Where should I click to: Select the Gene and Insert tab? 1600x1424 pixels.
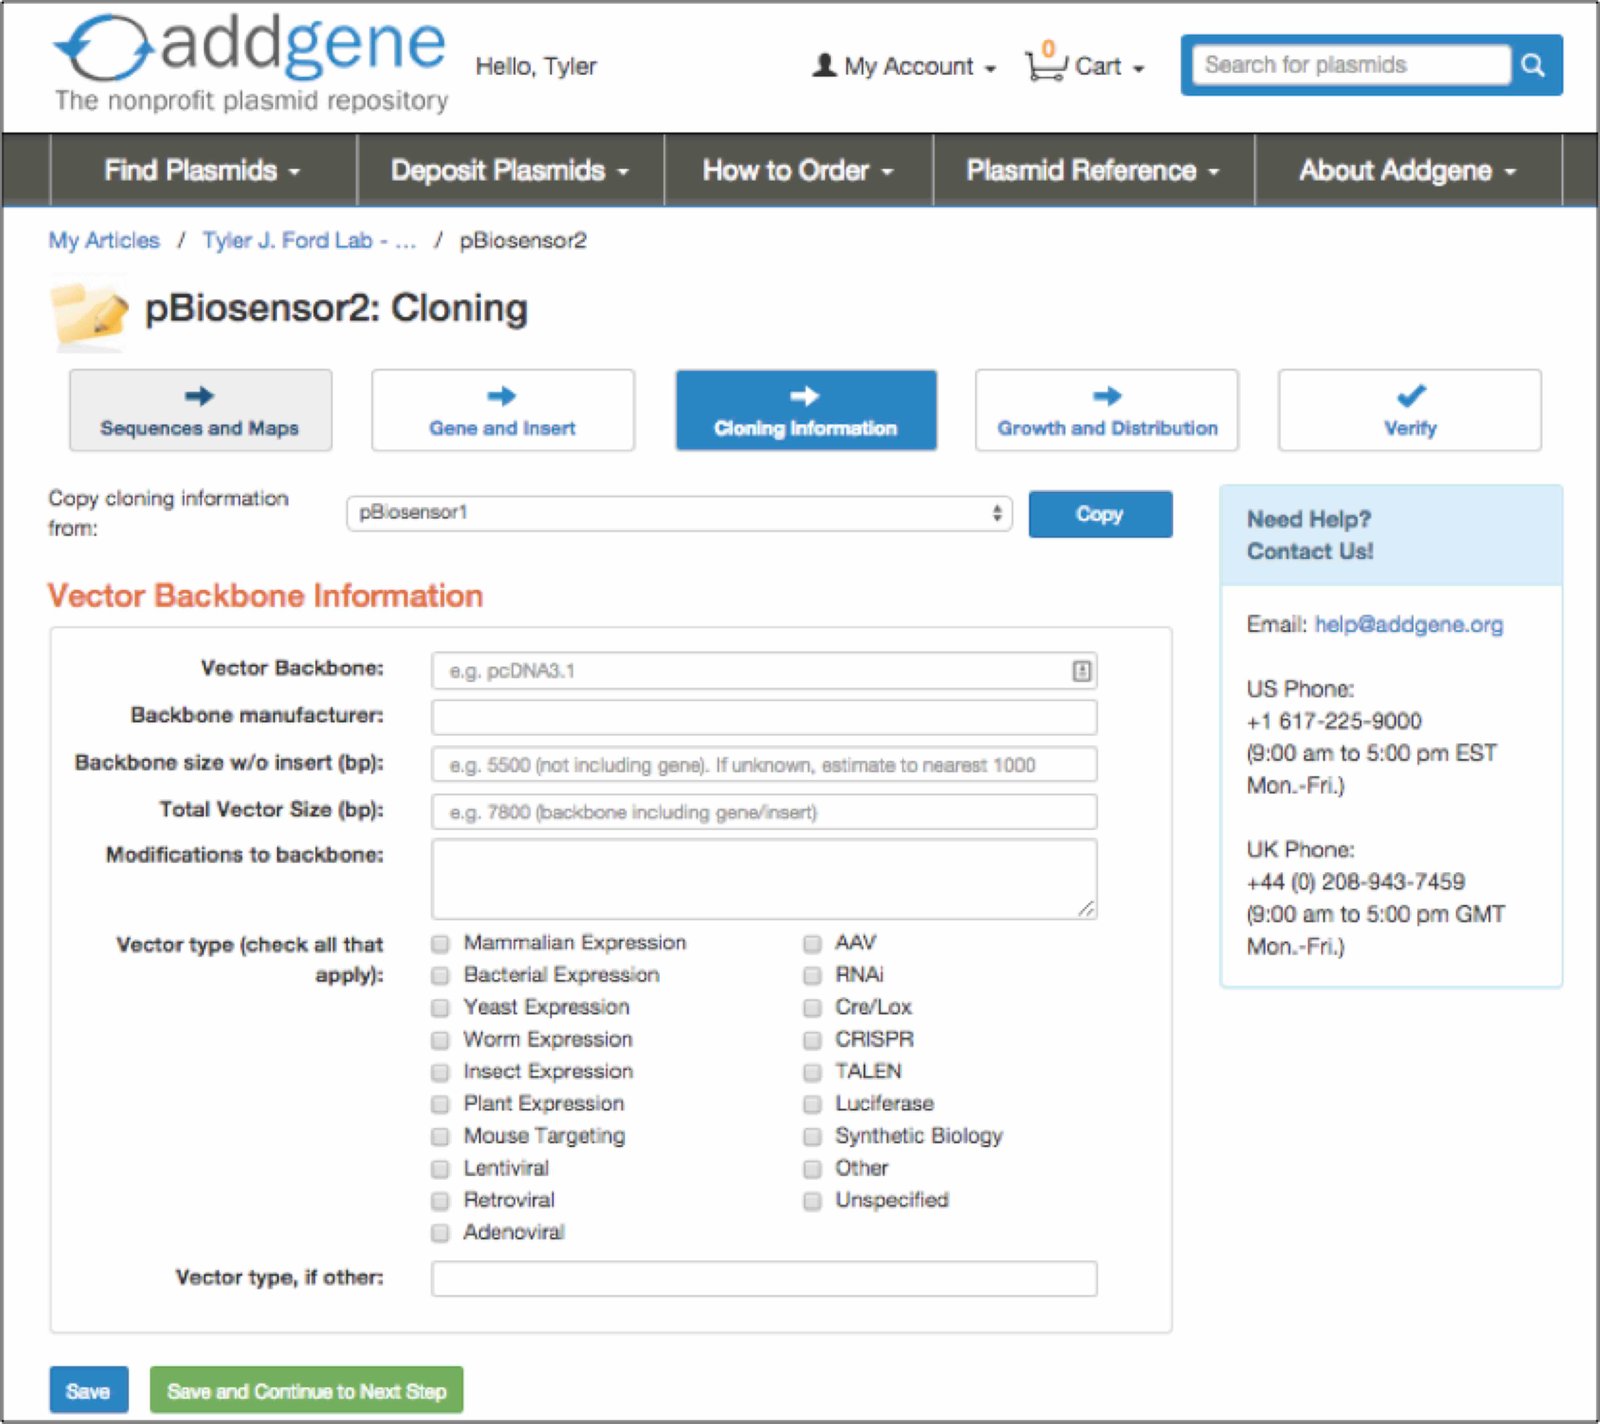[502, 410]
